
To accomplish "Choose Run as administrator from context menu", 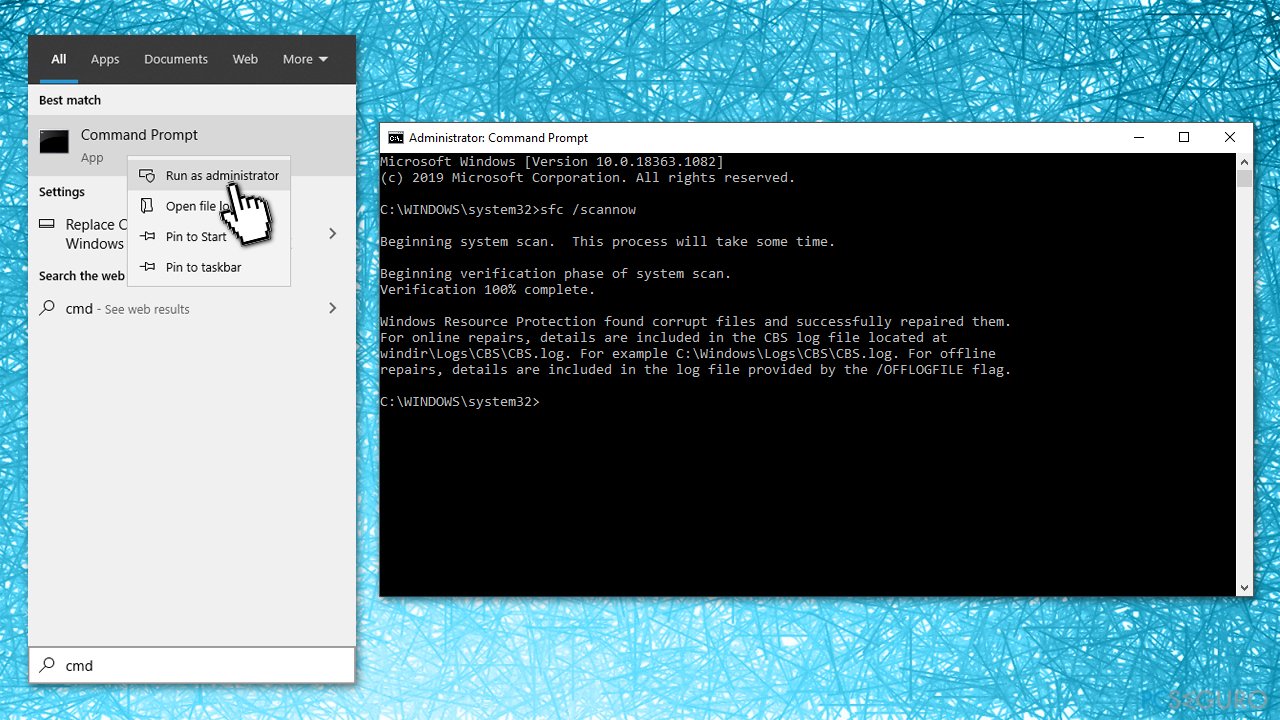I will 209,176.
